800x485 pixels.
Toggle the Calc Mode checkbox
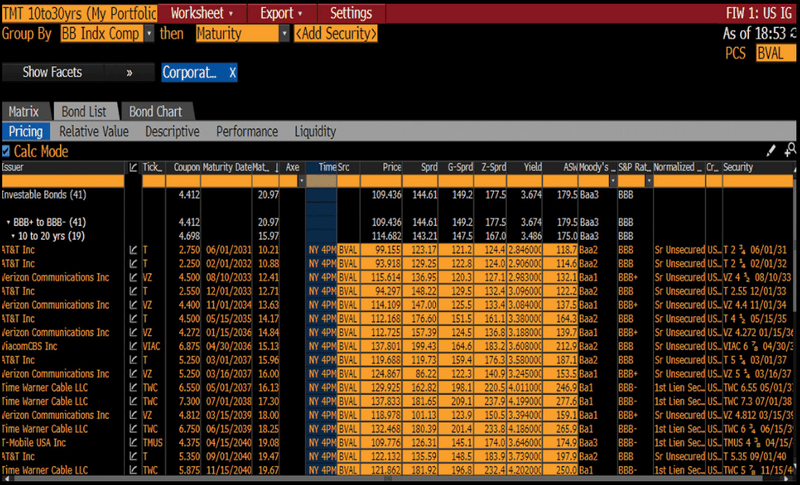[x=6, y=151]
